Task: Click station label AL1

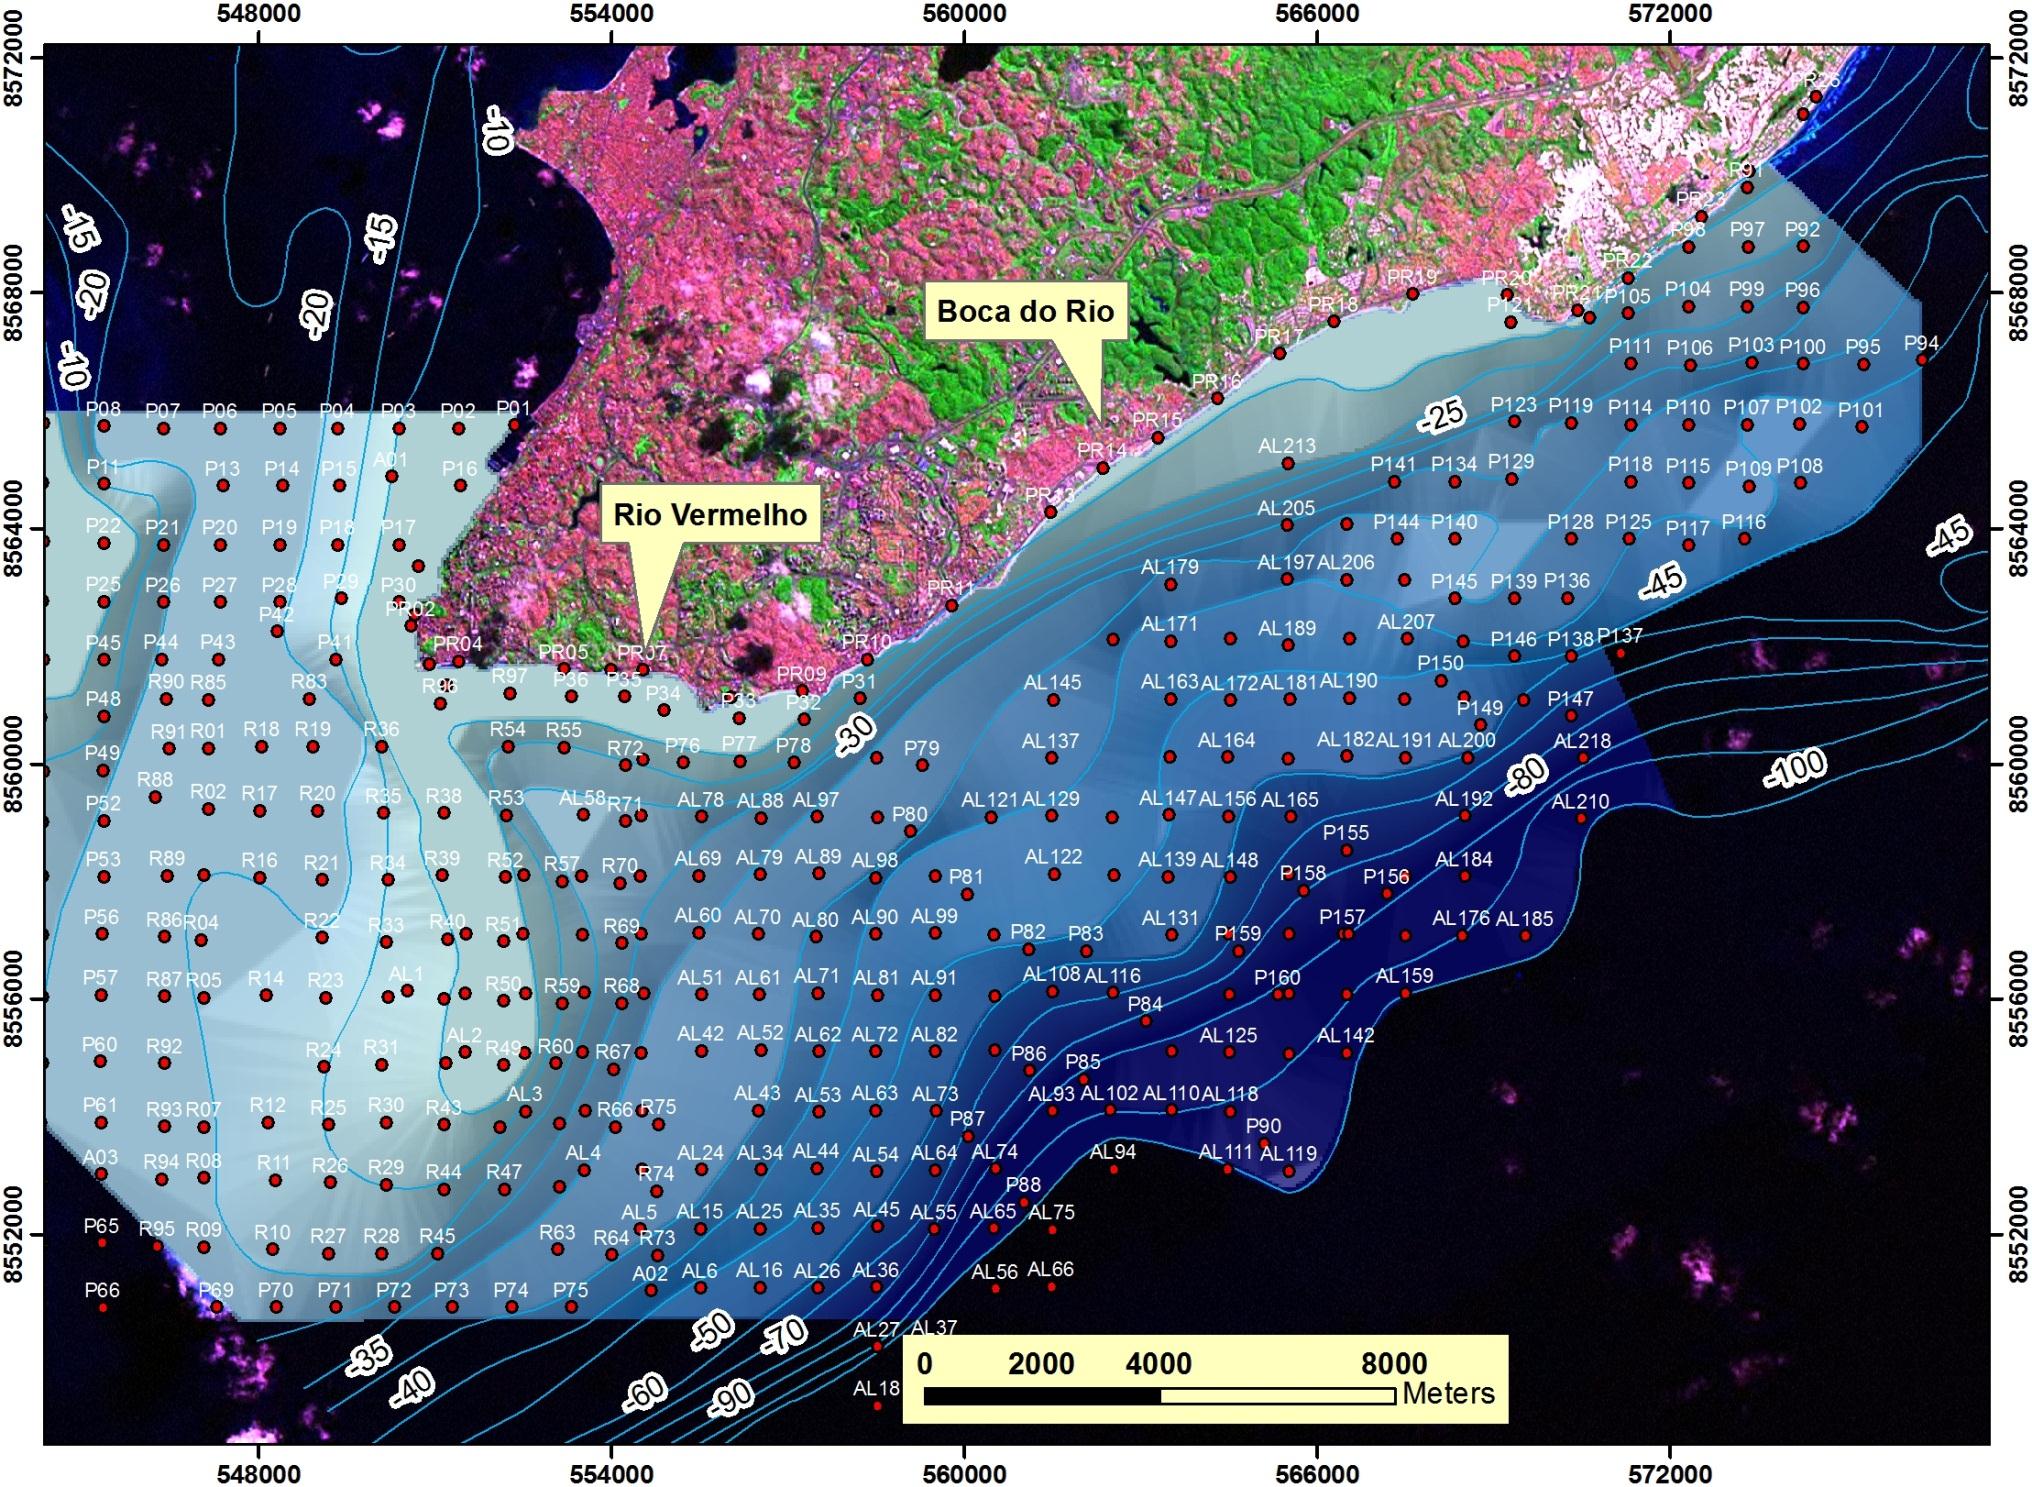Action: [406, 973]
